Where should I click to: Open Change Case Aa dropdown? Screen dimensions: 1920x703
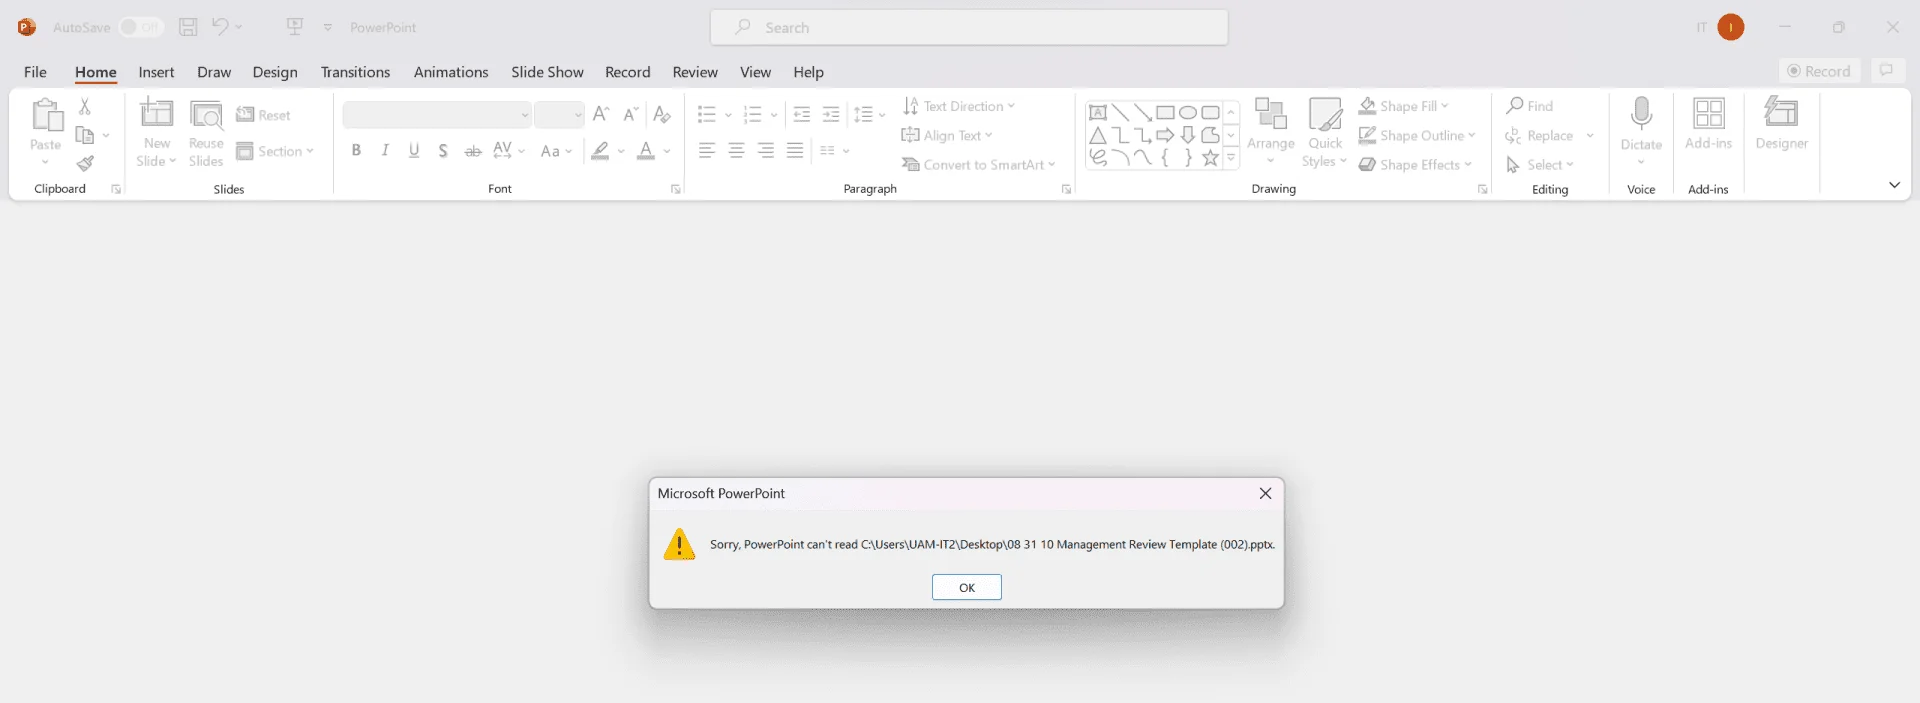click(556, 151)
